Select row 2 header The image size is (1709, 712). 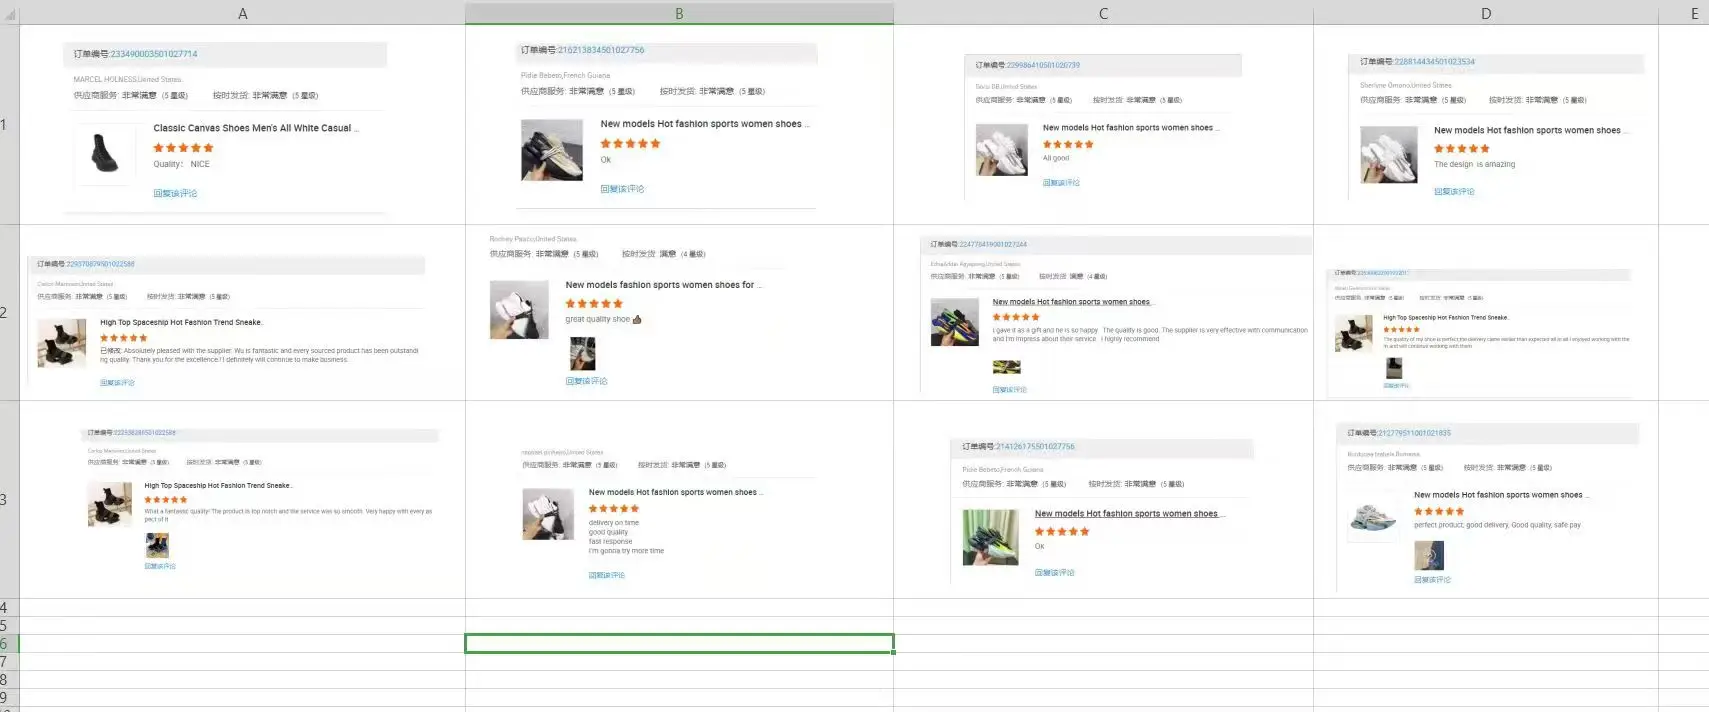9,312
